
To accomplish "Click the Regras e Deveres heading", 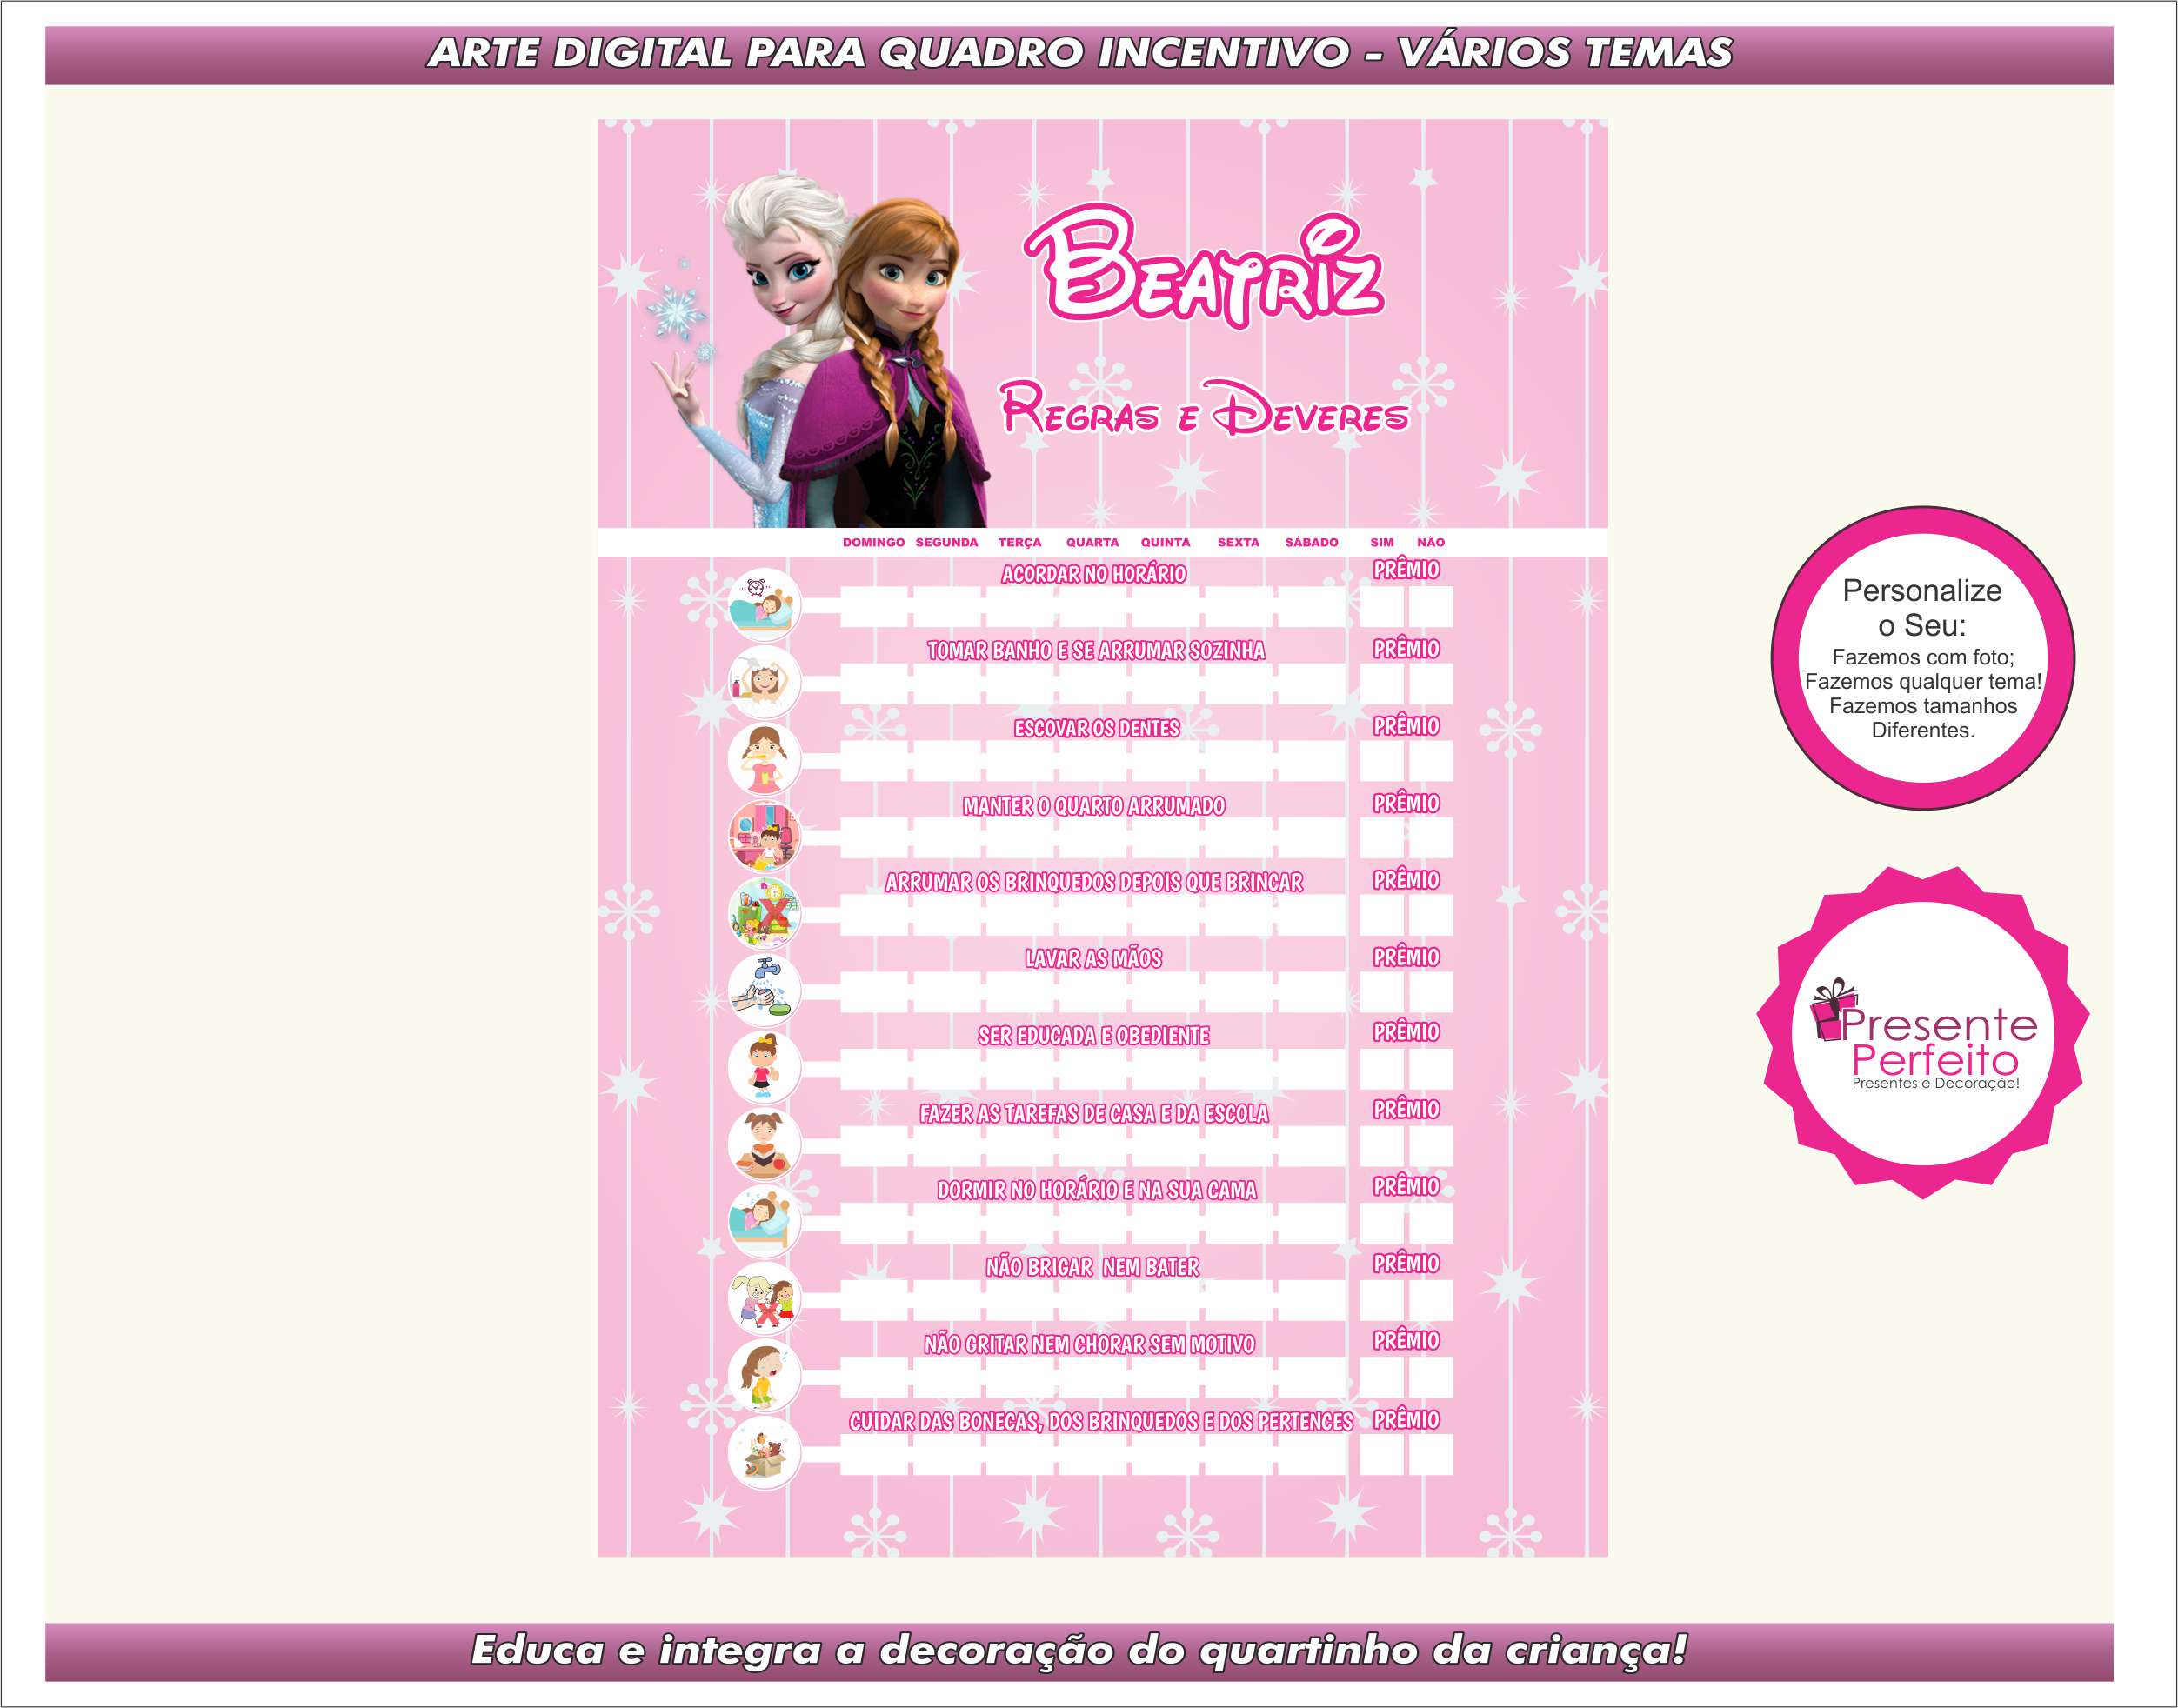I will tap(1204, 408).
